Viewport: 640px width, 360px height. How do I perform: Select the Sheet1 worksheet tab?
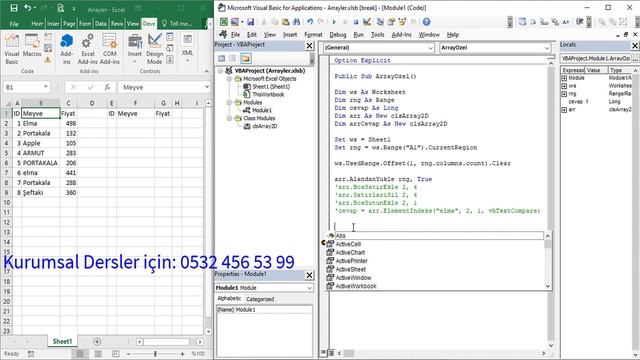coord(62,341)
